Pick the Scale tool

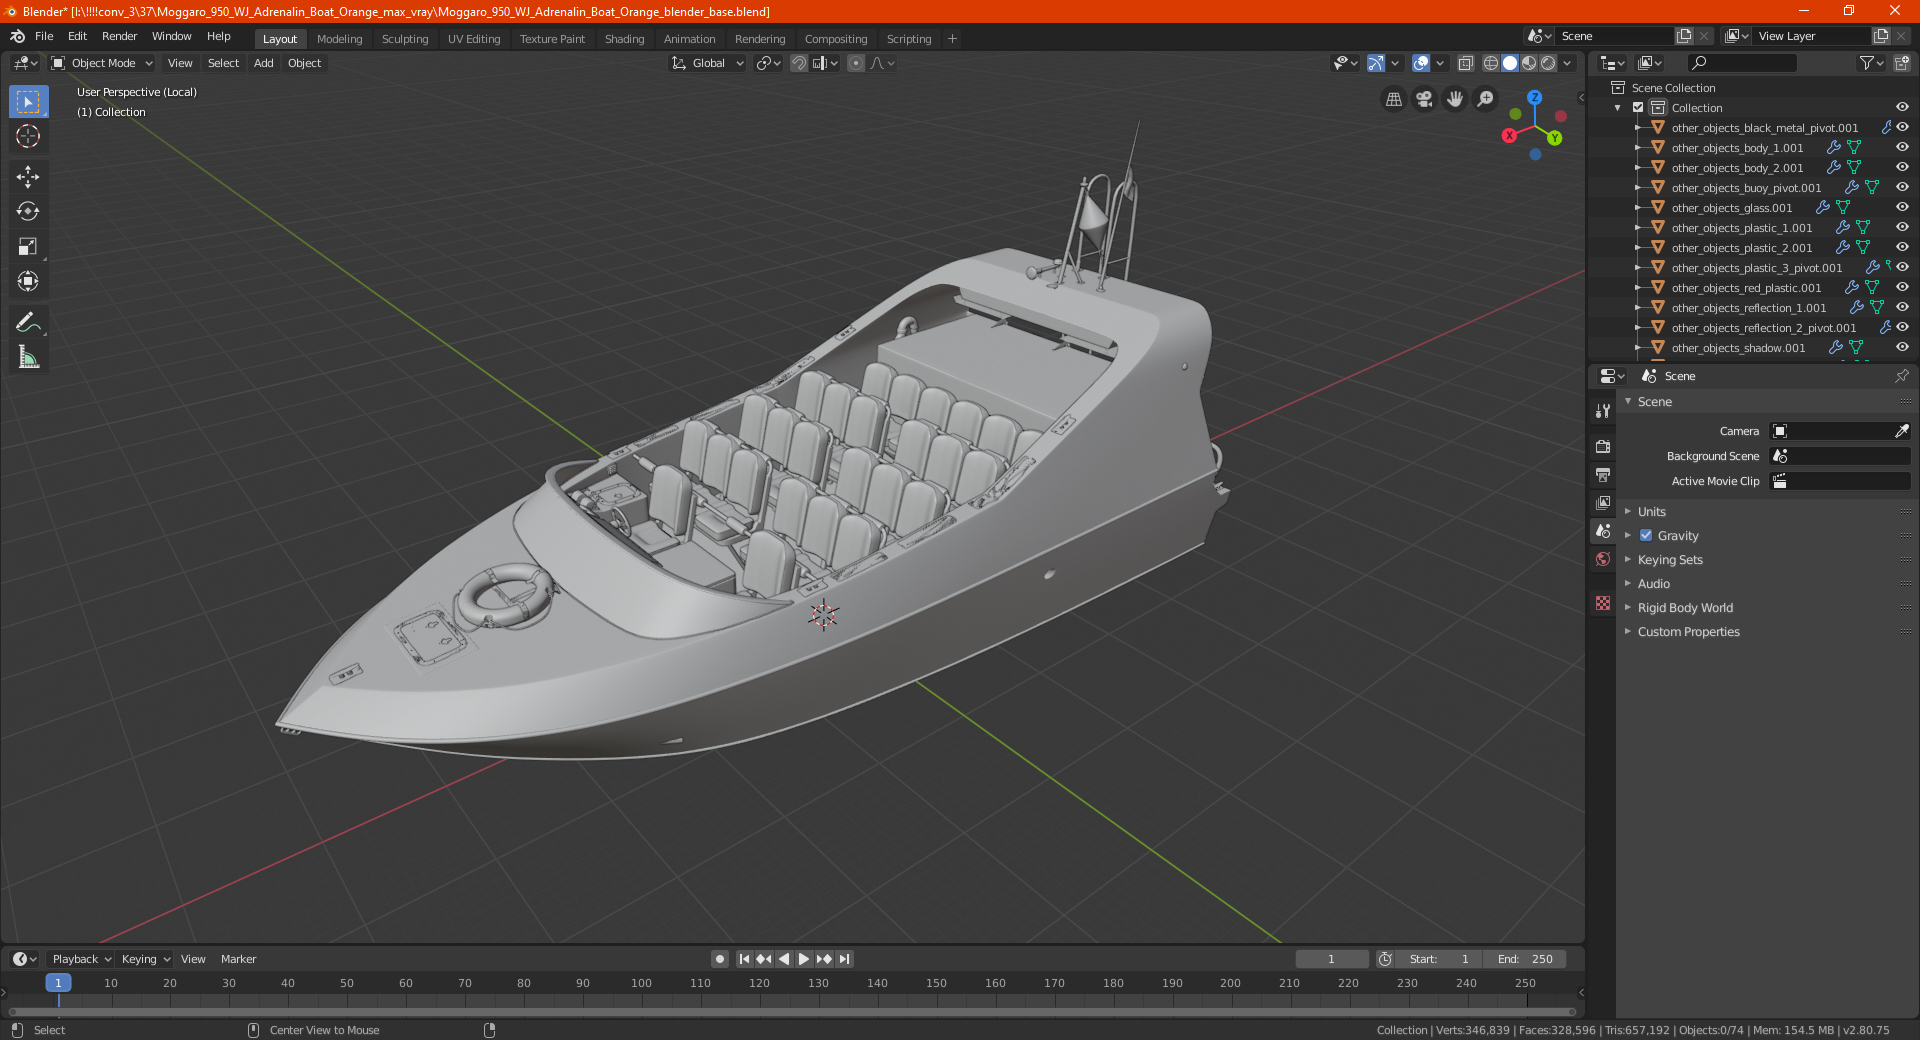(x=28, y=246)
